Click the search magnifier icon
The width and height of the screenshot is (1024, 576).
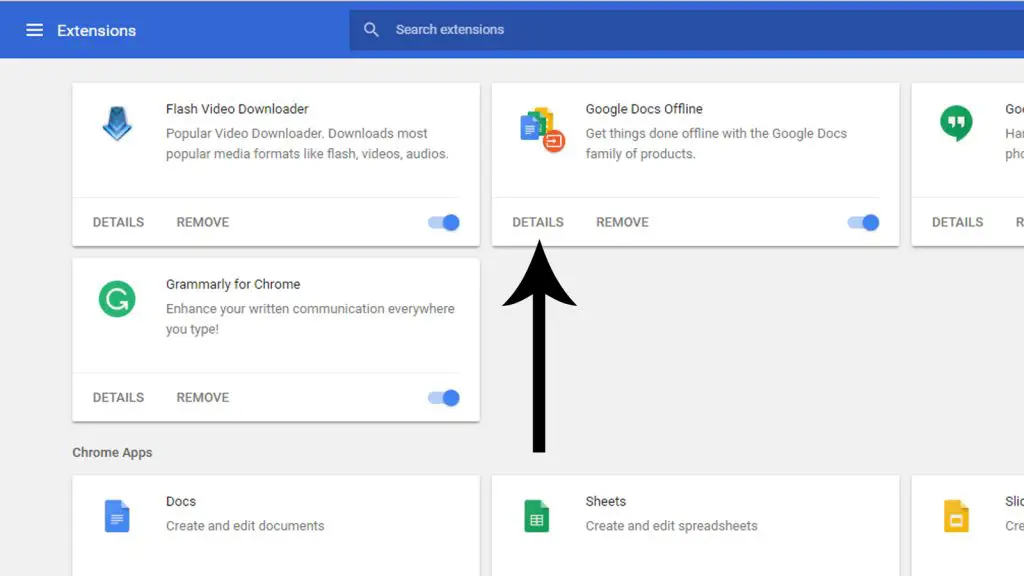pos(371,29)
